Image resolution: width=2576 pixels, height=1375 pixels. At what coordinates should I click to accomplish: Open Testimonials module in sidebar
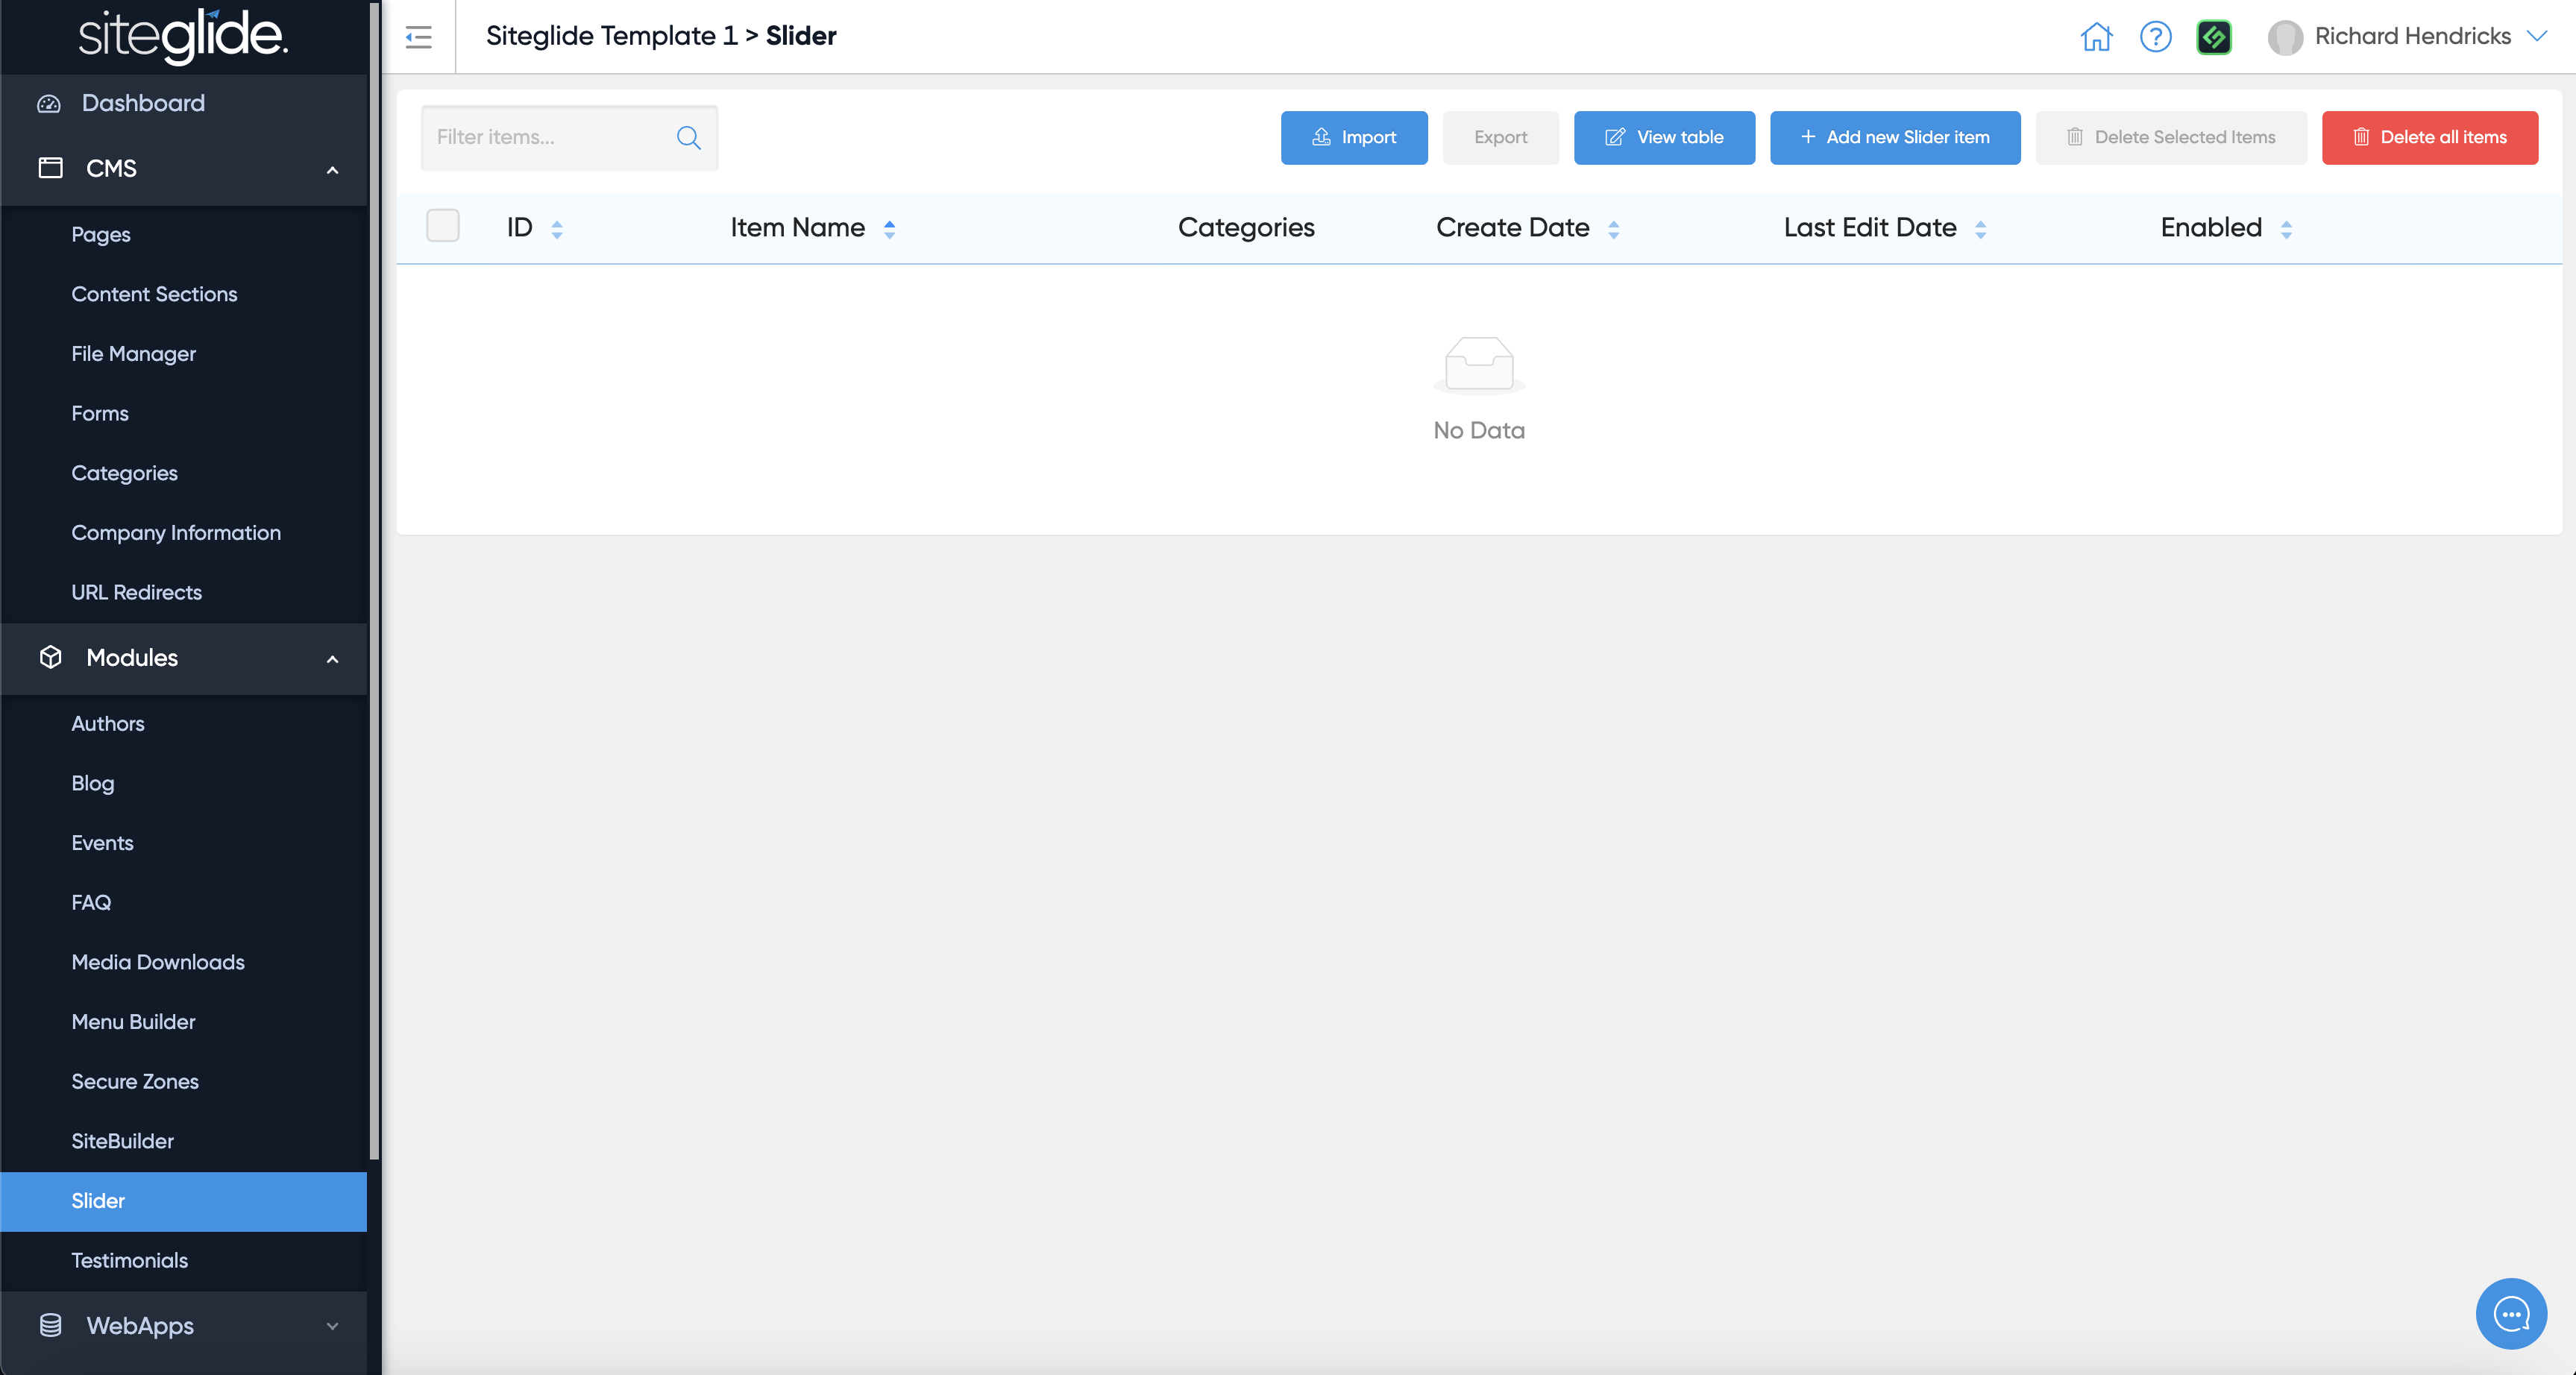tap(129, 1260)
